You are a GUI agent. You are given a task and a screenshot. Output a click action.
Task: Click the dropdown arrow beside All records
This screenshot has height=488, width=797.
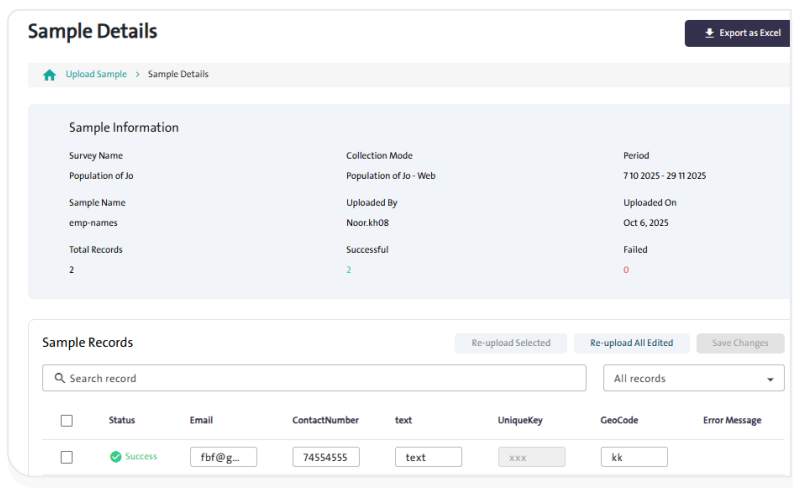pyautogui.click(x=769, y=380)
